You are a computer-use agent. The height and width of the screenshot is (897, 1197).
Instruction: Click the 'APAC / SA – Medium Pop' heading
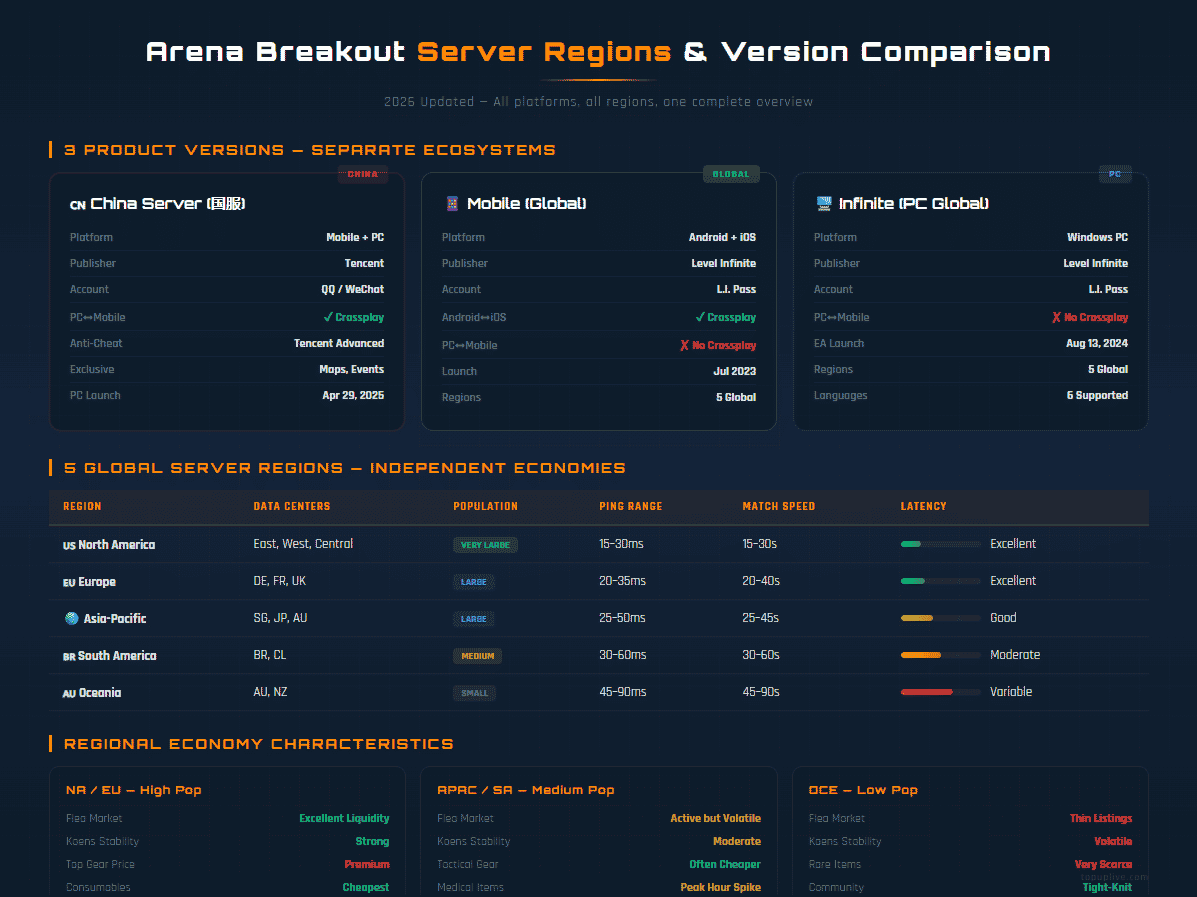526,790
